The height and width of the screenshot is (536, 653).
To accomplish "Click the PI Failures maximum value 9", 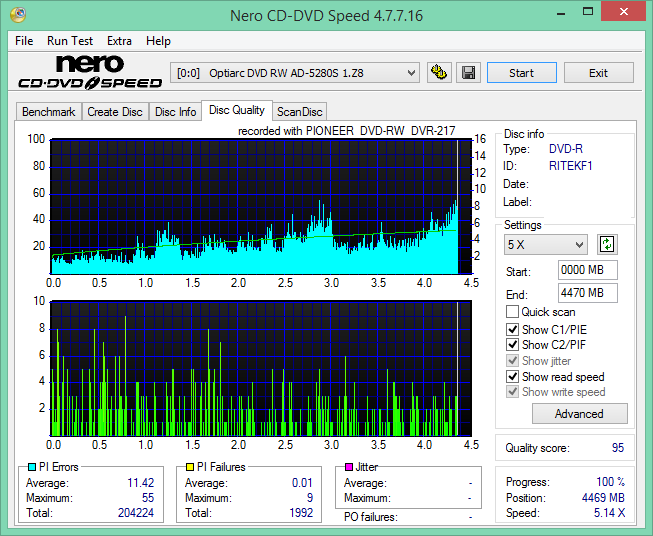I will point(310,498).
